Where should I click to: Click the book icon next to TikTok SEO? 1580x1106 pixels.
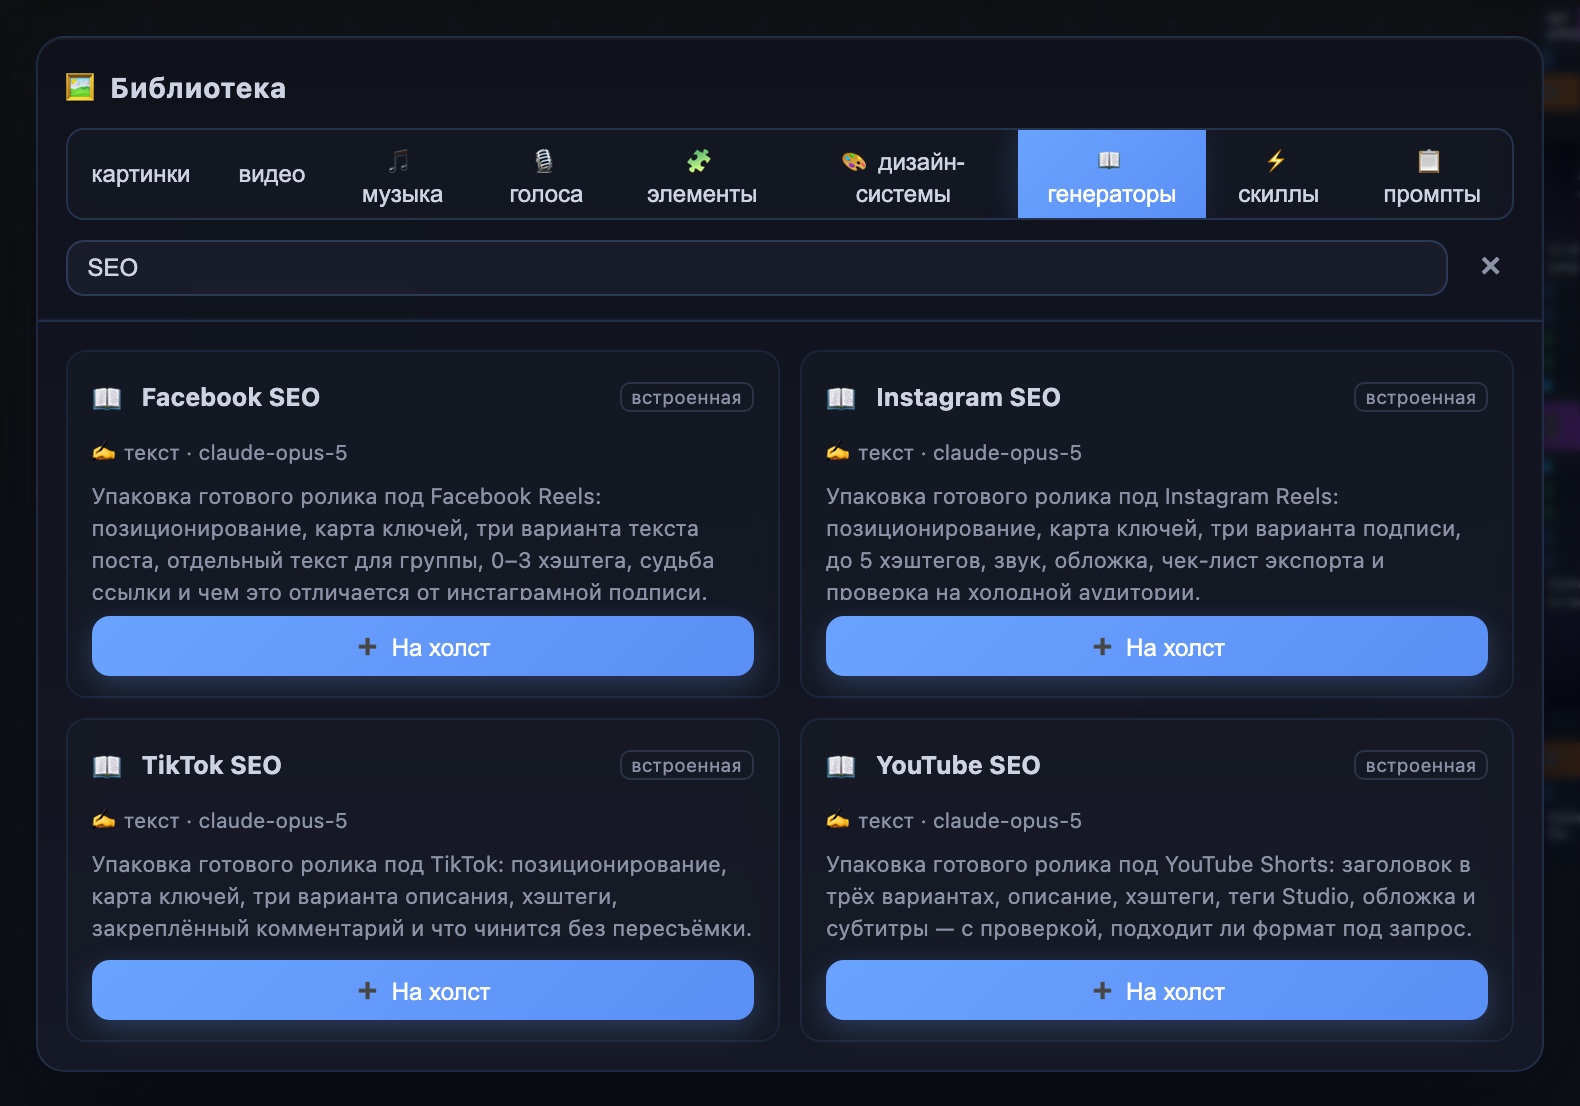click(107, 766)
